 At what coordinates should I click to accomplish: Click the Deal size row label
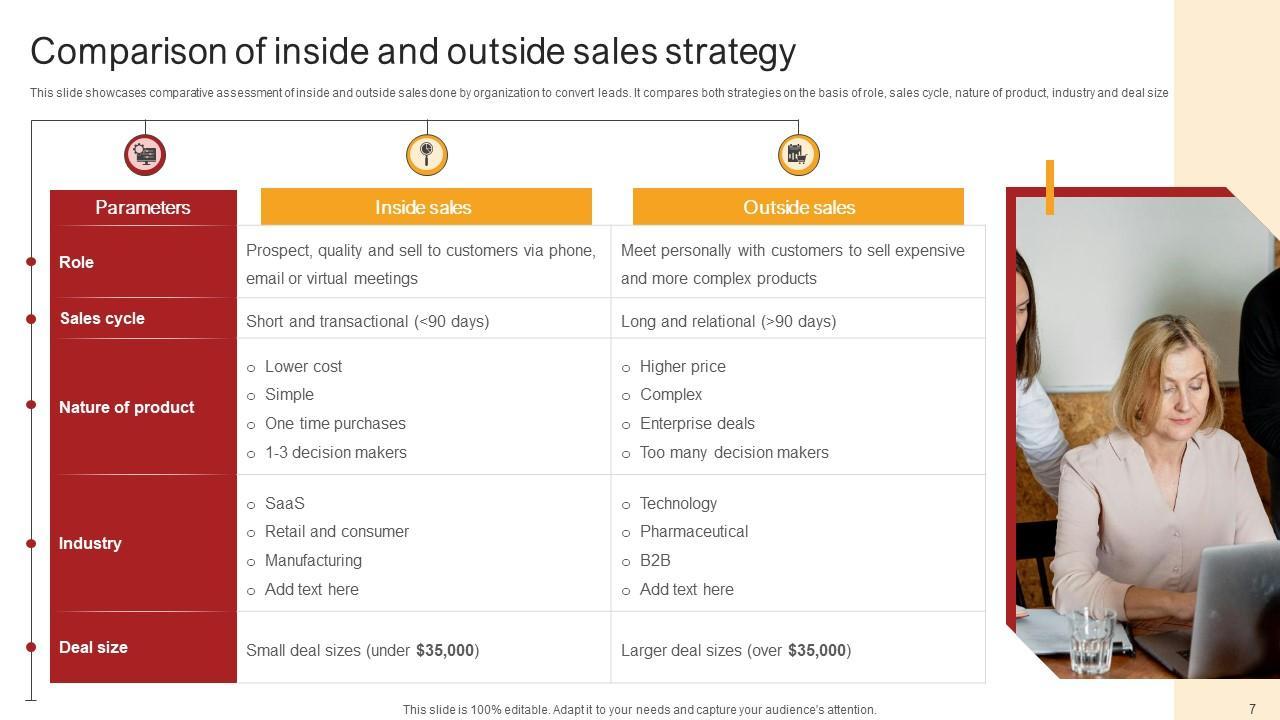click(93, 647)
